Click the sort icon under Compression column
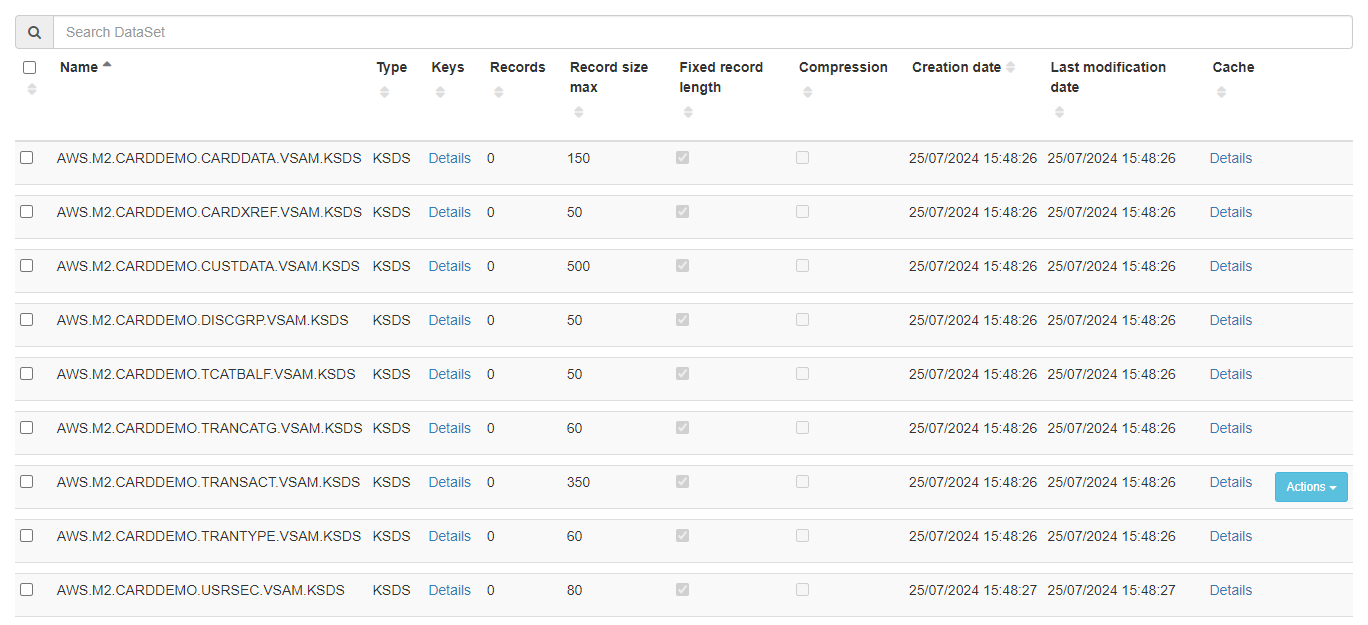Viewport: 1368px width, 625px height. (807, 91)
